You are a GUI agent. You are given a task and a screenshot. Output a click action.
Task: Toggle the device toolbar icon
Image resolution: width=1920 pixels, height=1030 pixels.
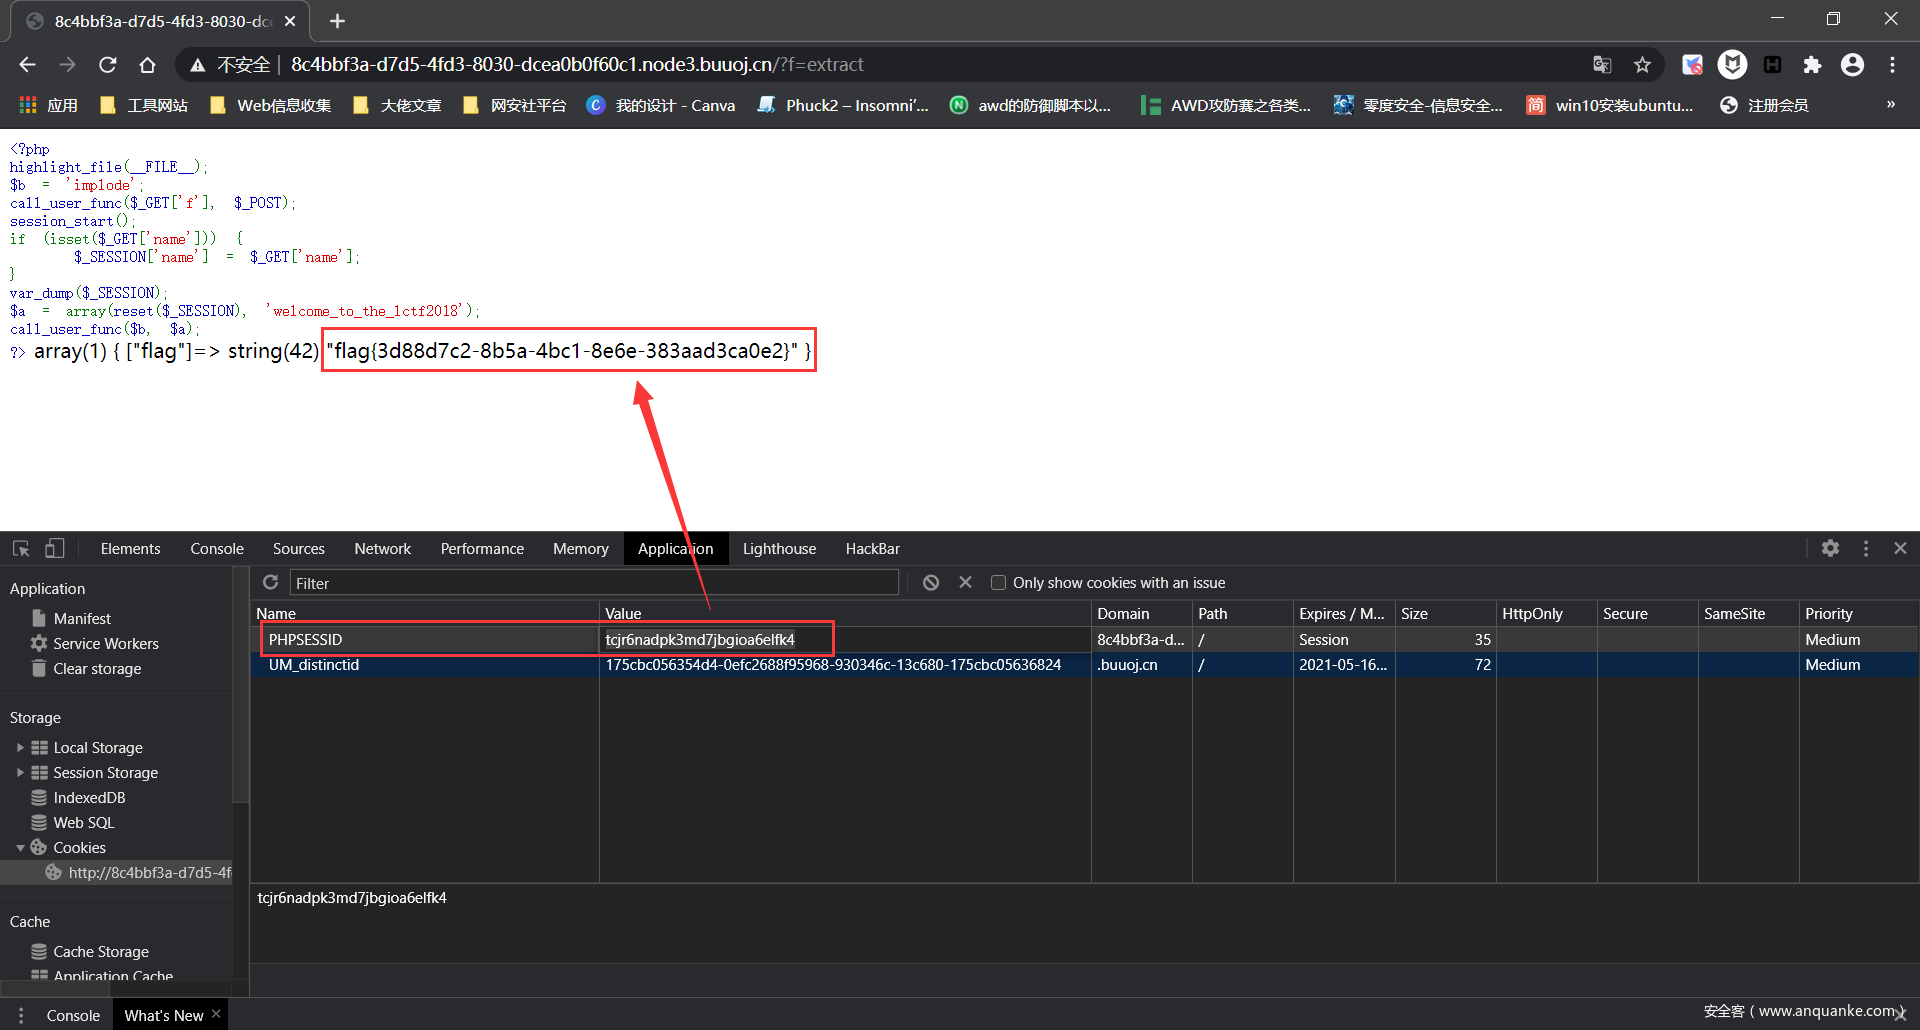[55, 548]
